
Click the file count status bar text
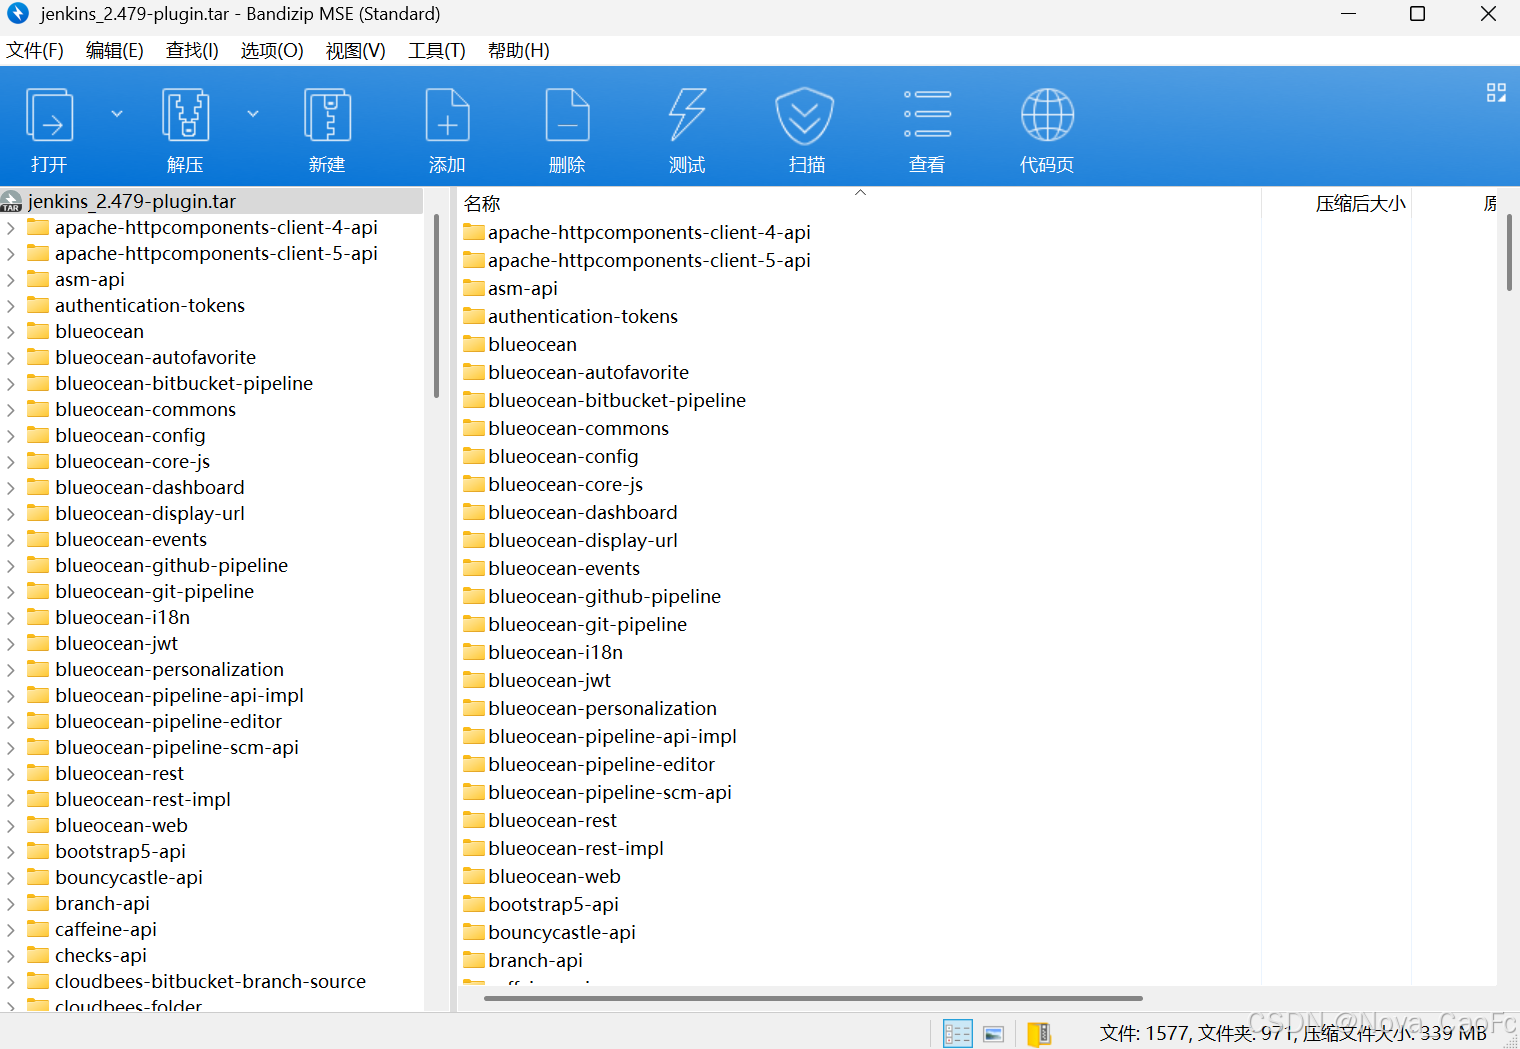pos(1293,1033)
